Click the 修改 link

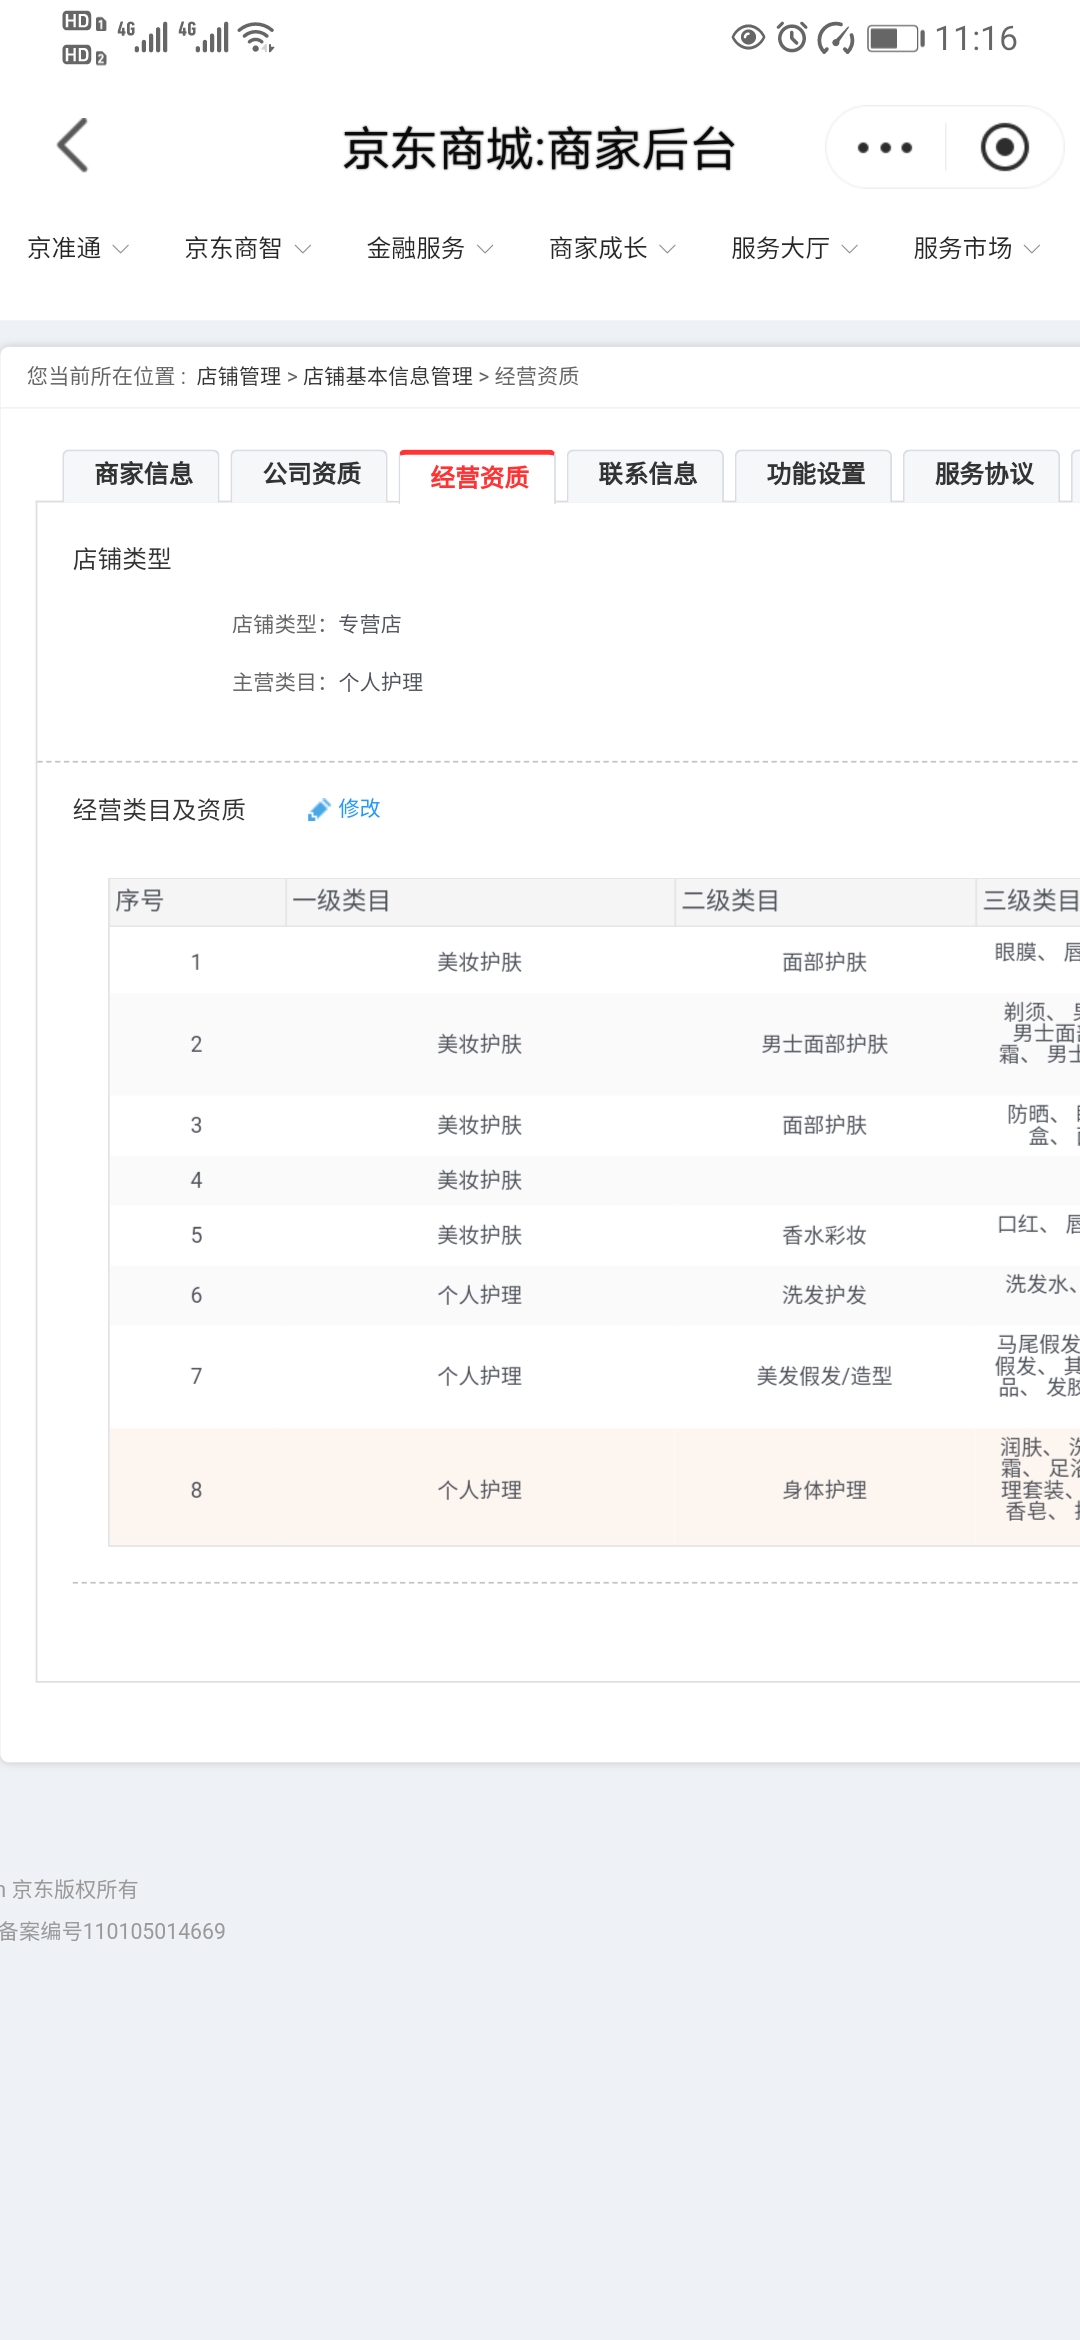(359, 808)
